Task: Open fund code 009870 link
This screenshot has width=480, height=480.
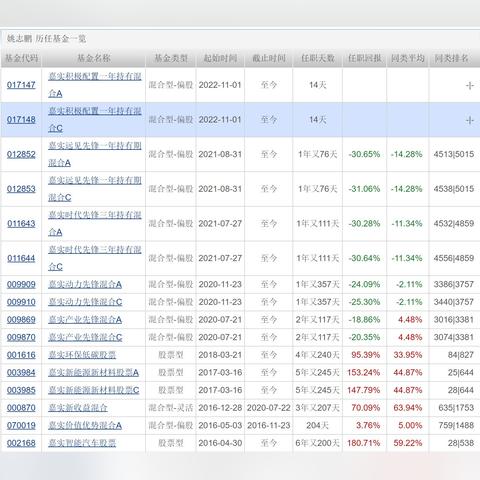Action: (x=21, y=337)
